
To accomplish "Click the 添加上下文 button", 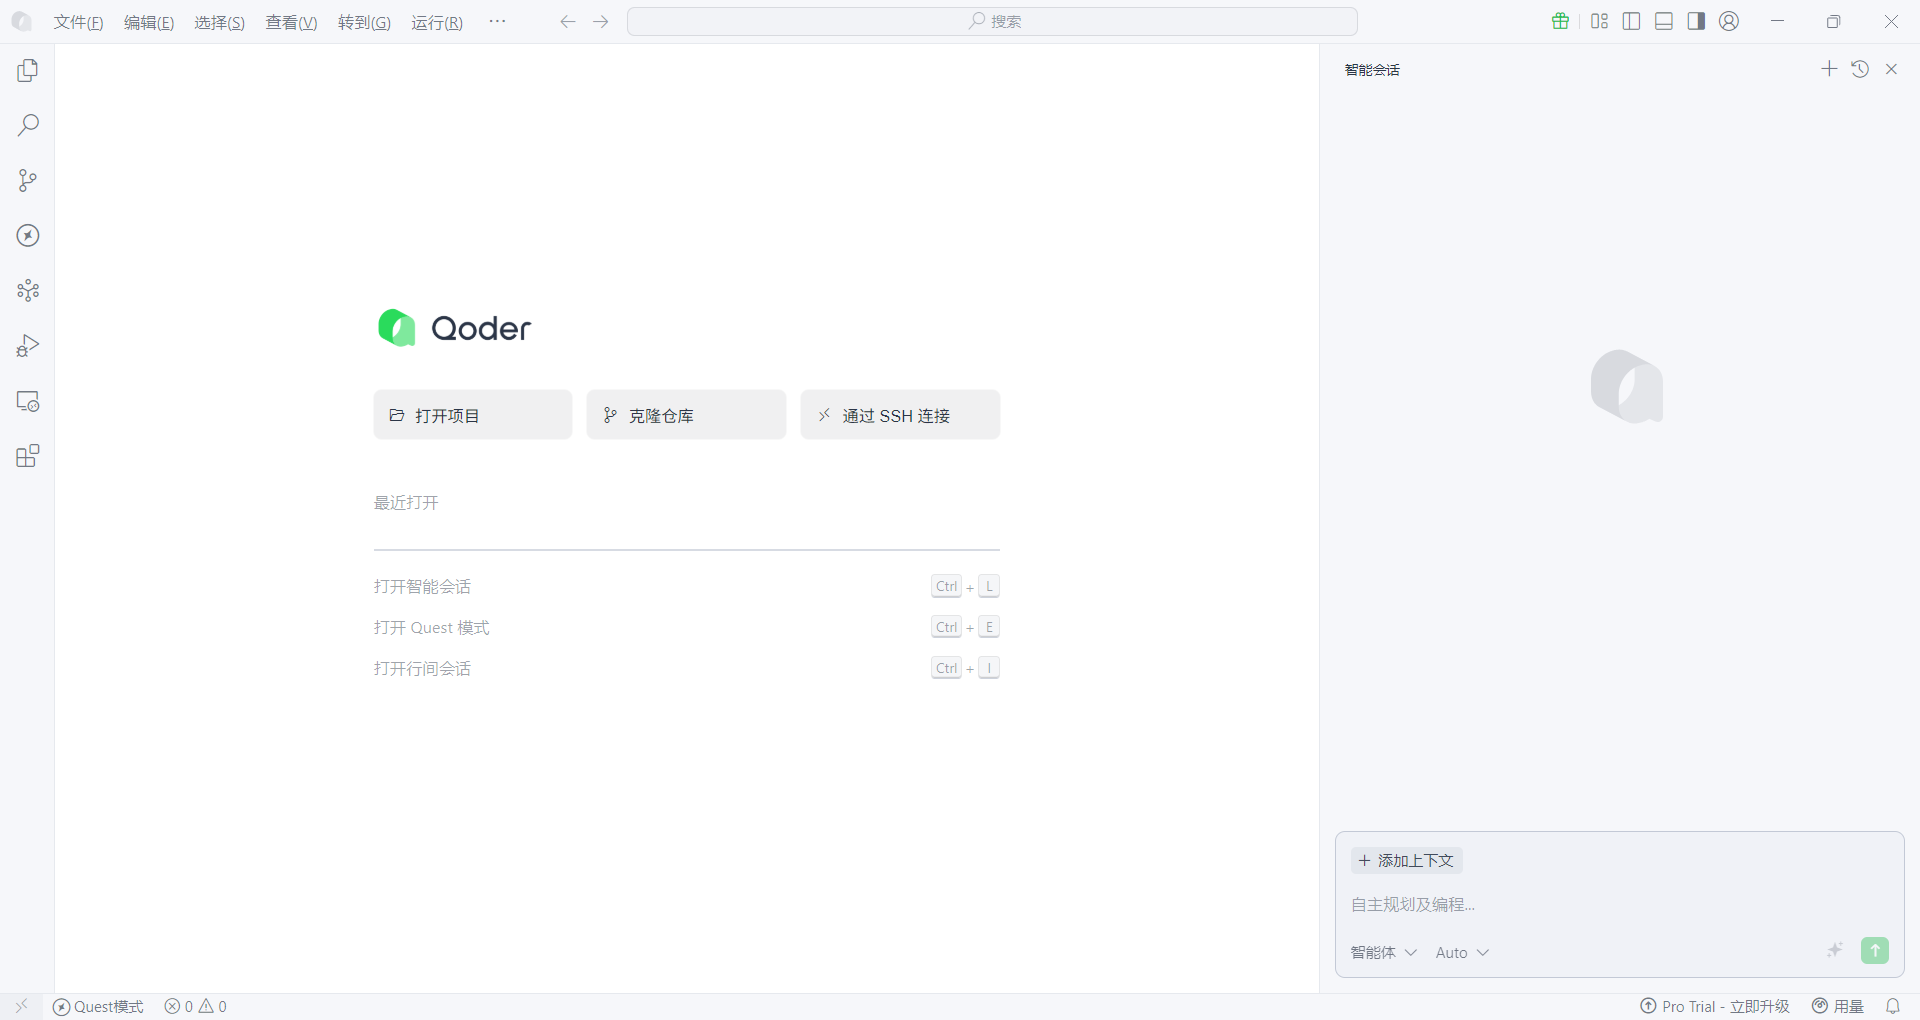I will tap(1407, 860).
